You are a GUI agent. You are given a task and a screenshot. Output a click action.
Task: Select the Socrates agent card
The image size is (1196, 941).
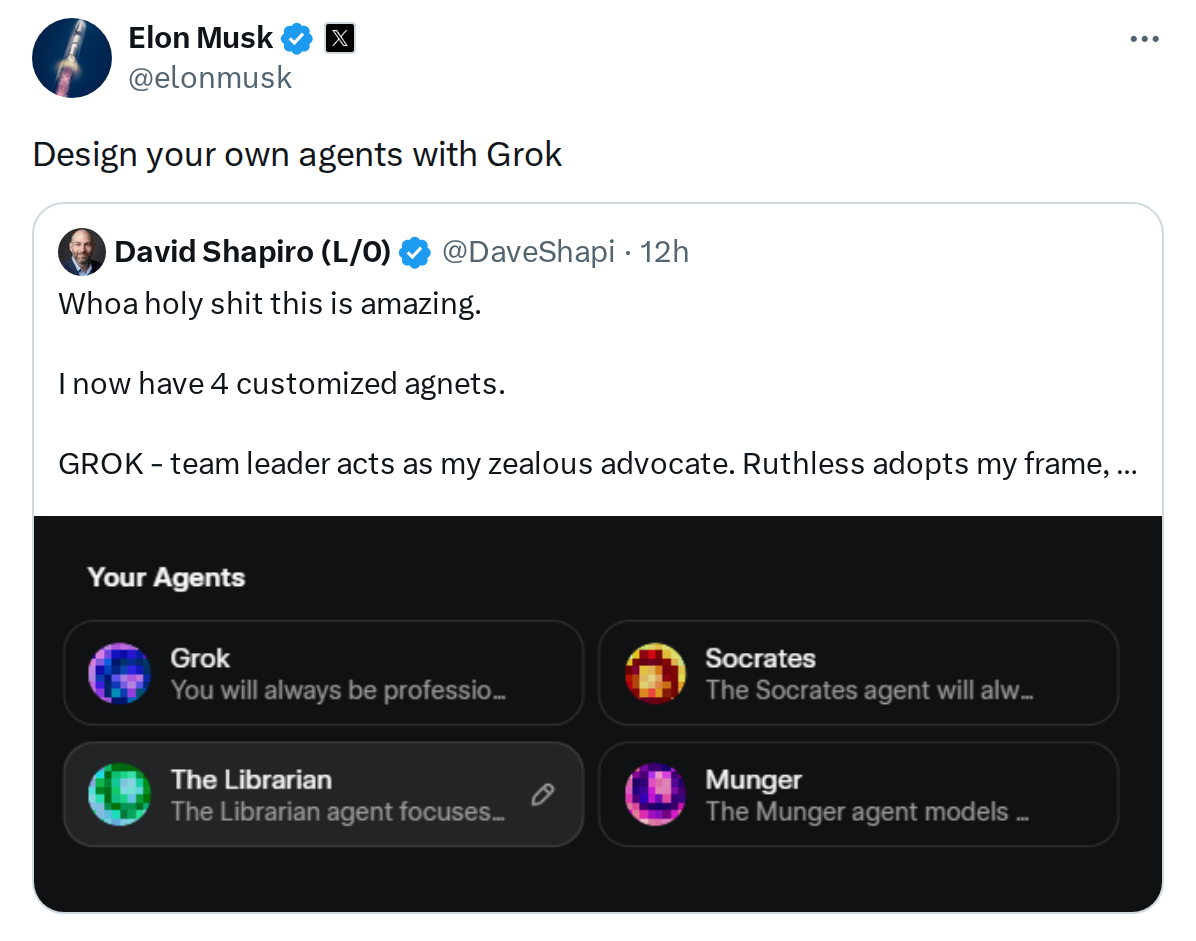[x=858, y=673]
